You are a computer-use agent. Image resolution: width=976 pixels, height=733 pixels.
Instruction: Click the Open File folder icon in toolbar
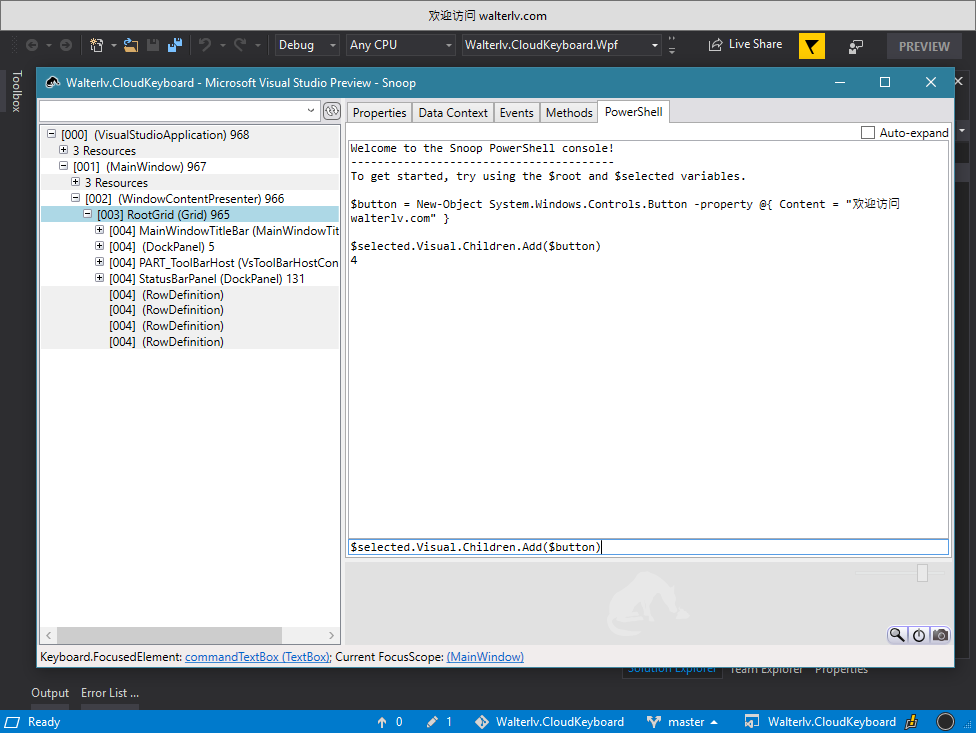(x=131, y=45)
